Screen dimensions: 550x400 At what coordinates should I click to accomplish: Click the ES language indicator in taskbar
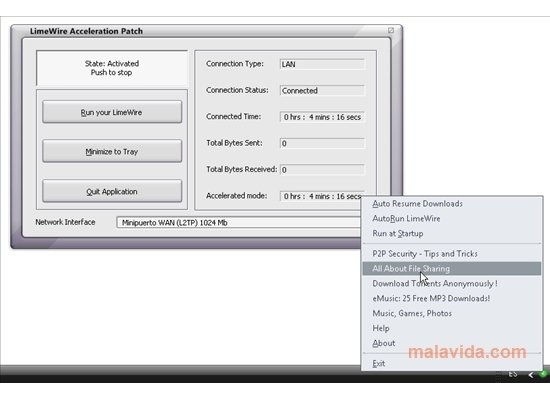pos(513,375)
